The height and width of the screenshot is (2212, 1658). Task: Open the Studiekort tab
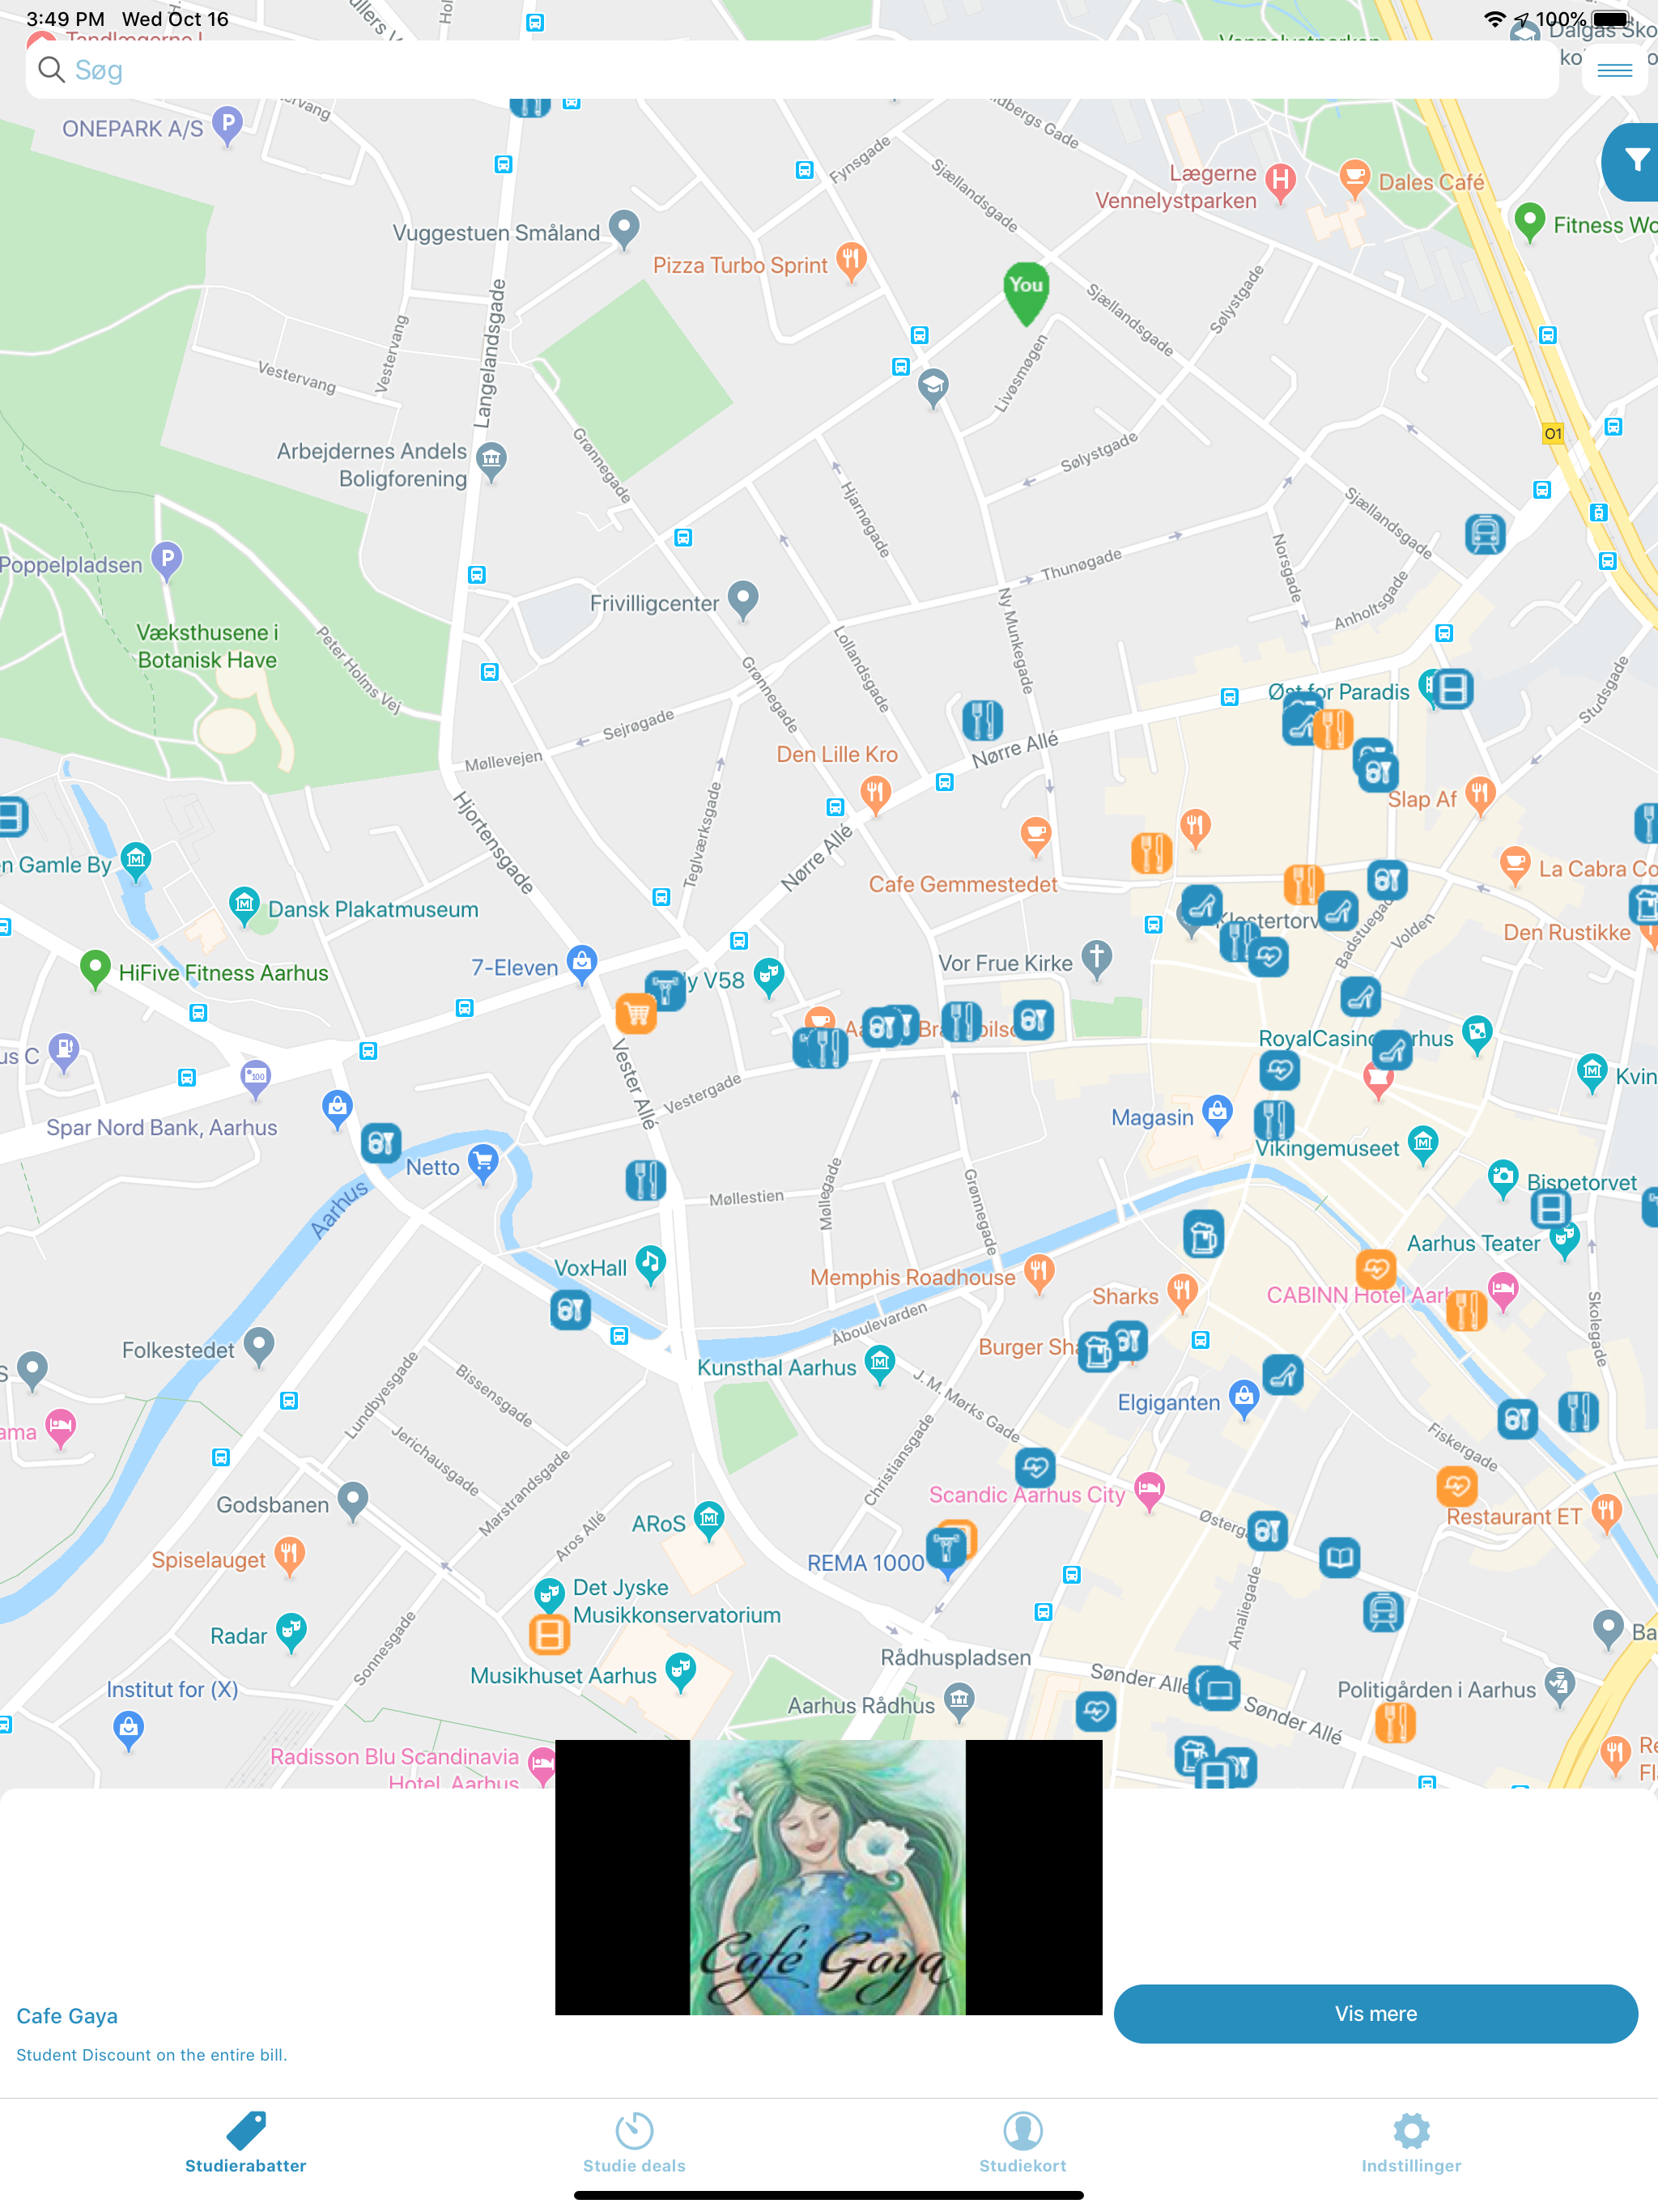(1022, 2144)
